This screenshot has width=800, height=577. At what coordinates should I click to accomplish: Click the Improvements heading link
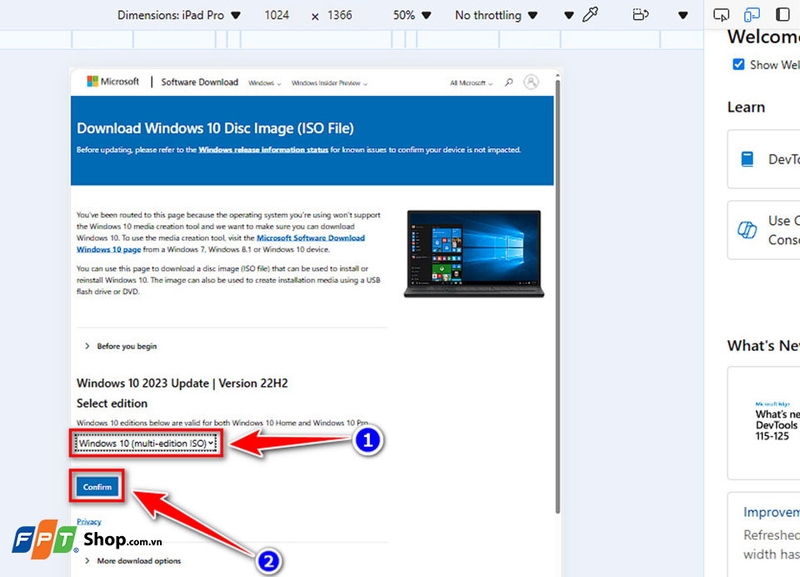click(x=771, y=512)
